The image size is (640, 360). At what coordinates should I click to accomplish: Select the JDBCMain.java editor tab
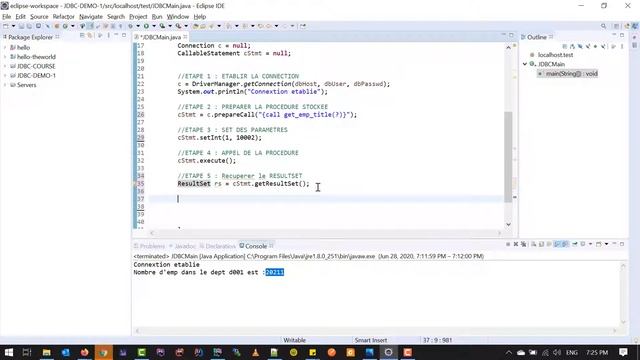[x=160, y=37]
